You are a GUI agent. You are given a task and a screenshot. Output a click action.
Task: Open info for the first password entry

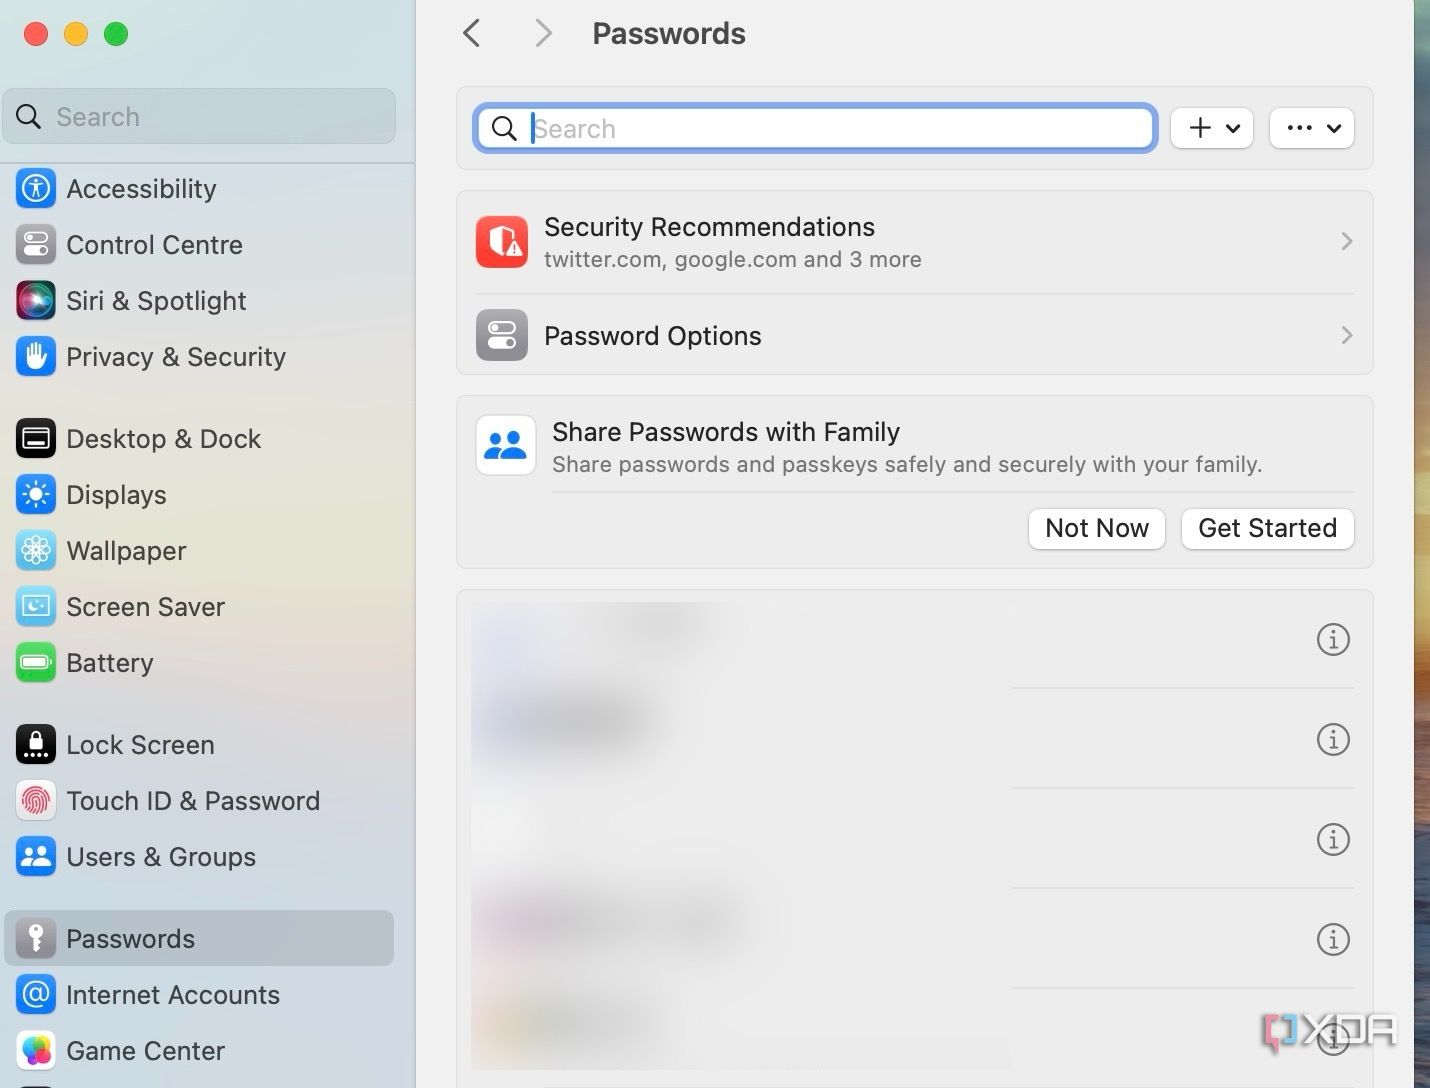pyautogui.click(x=1333, y=639)
